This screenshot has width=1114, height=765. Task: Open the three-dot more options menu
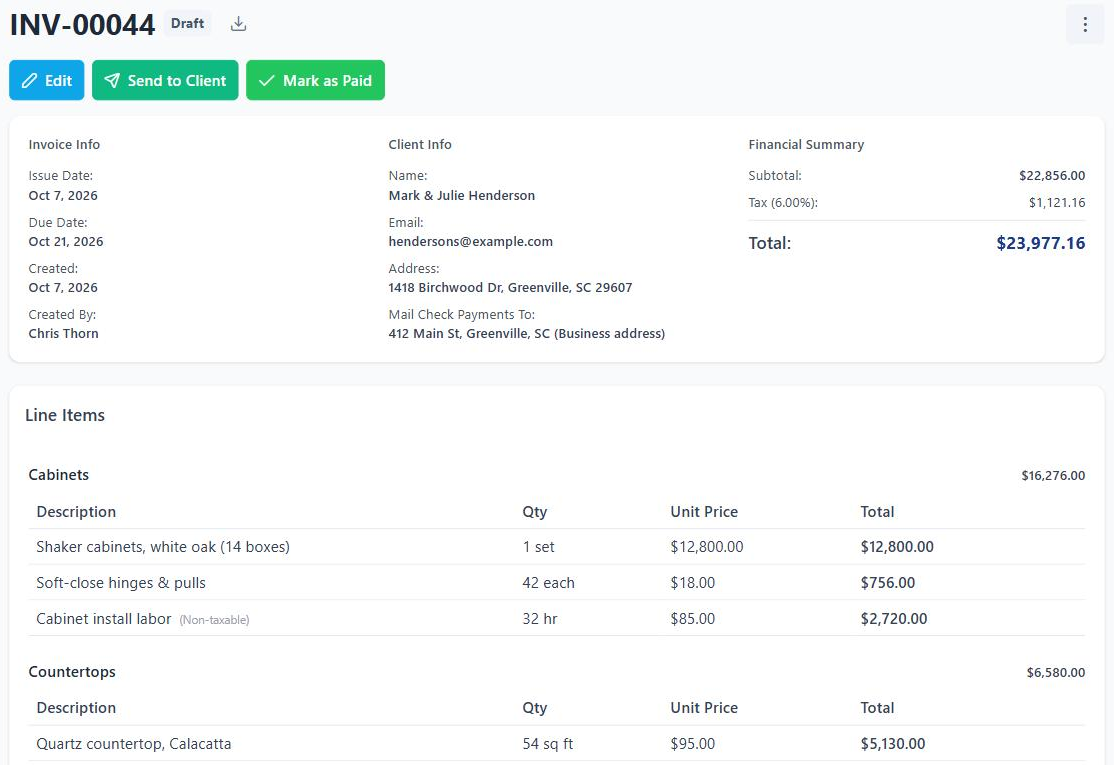tap(1085, 25)
